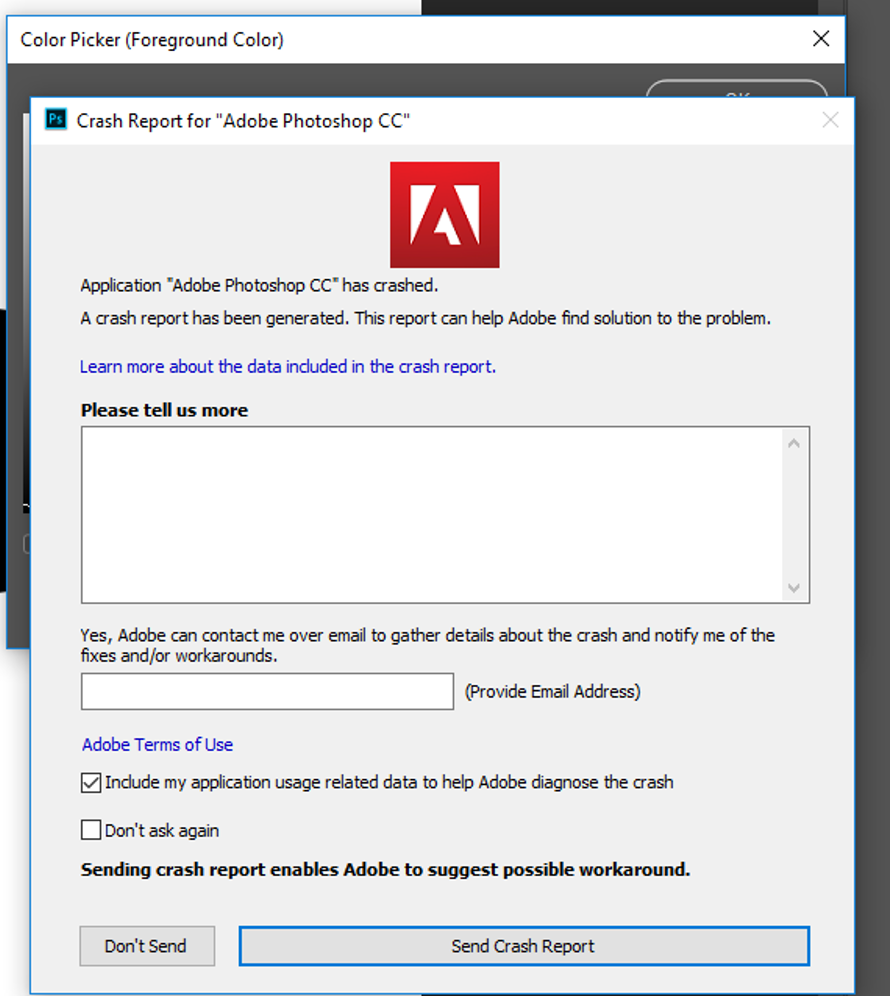890x996 pixels.
Task: Click the email address input field
Action: (x=267, y=691)
